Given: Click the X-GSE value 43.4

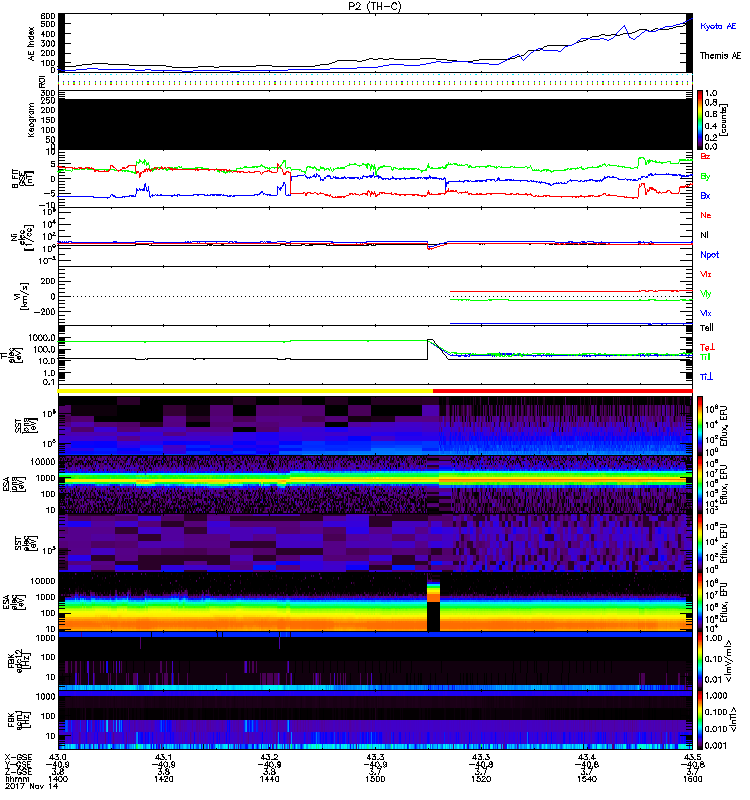Looking at the screenshot, I should point(587,757).
